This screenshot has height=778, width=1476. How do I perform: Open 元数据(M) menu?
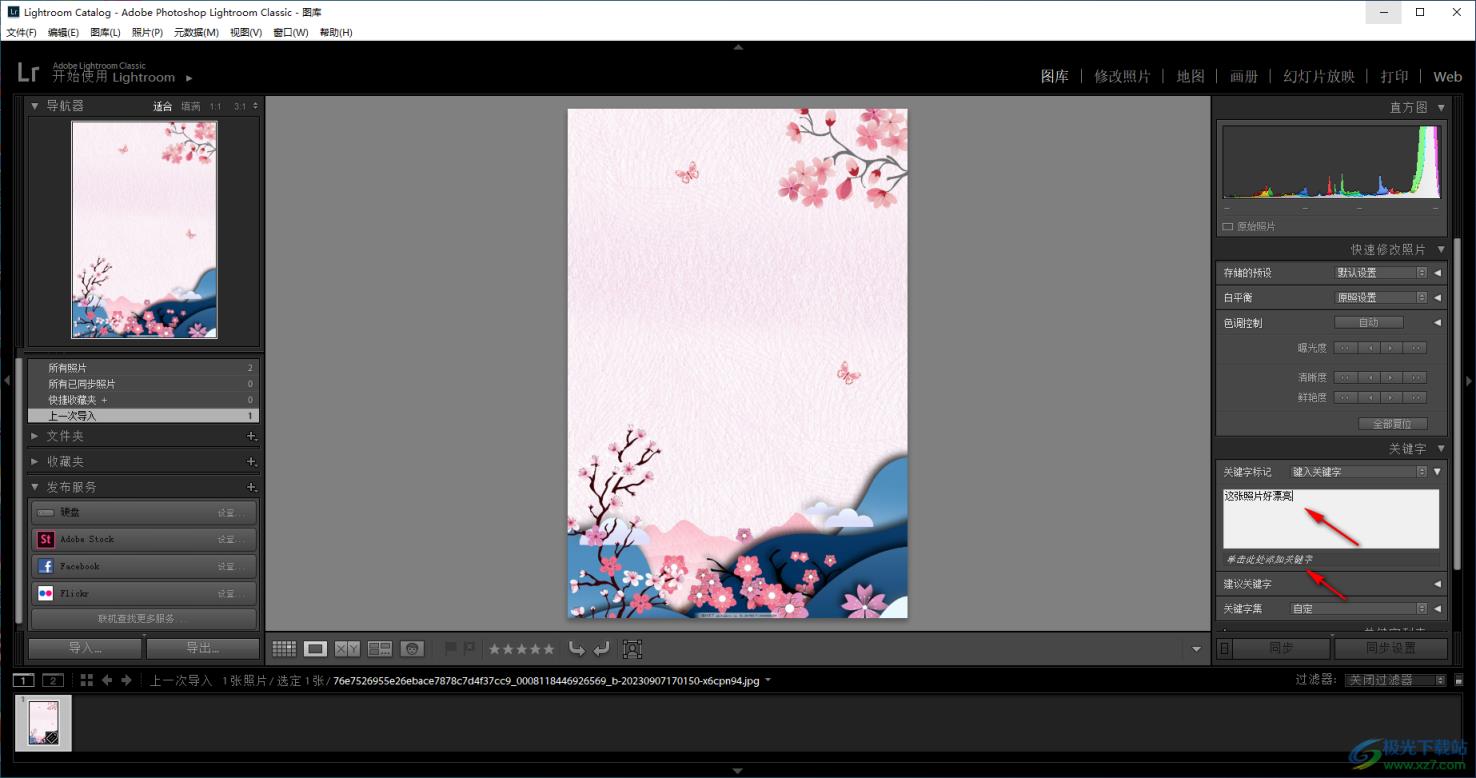(196, 33)
